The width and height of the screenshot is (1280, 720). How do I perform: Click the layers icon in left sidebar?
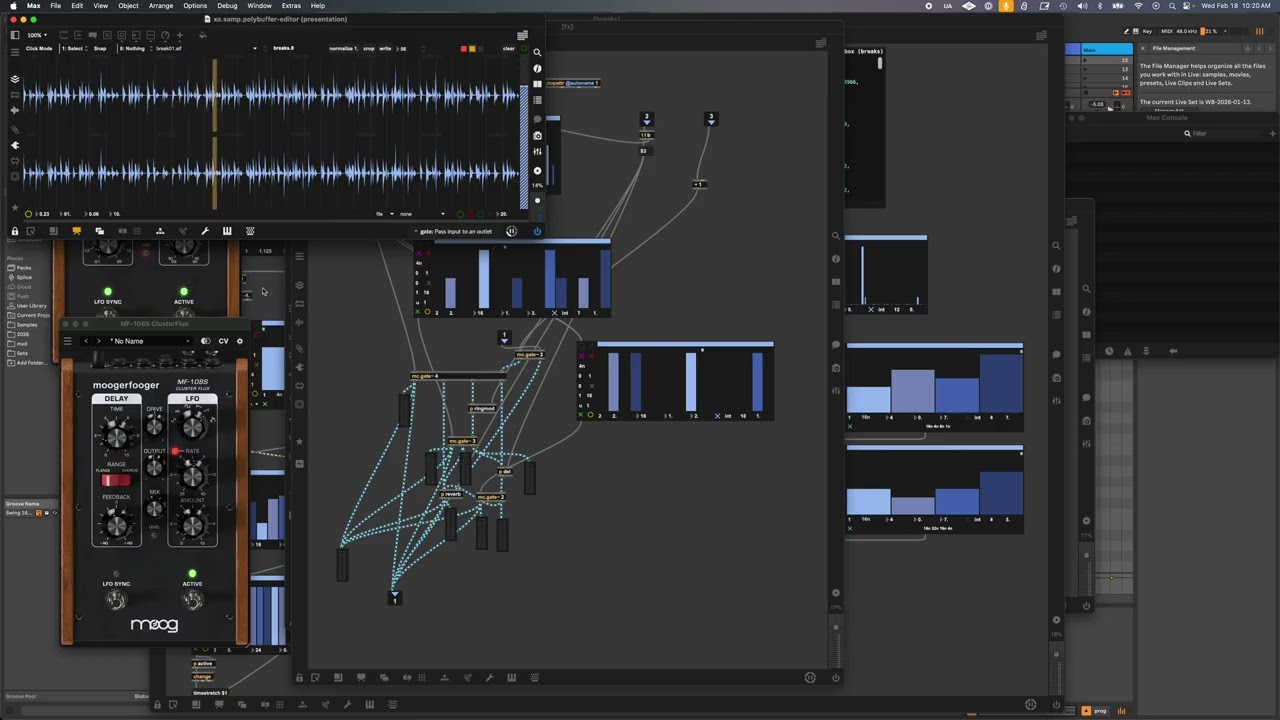[15, 78]
